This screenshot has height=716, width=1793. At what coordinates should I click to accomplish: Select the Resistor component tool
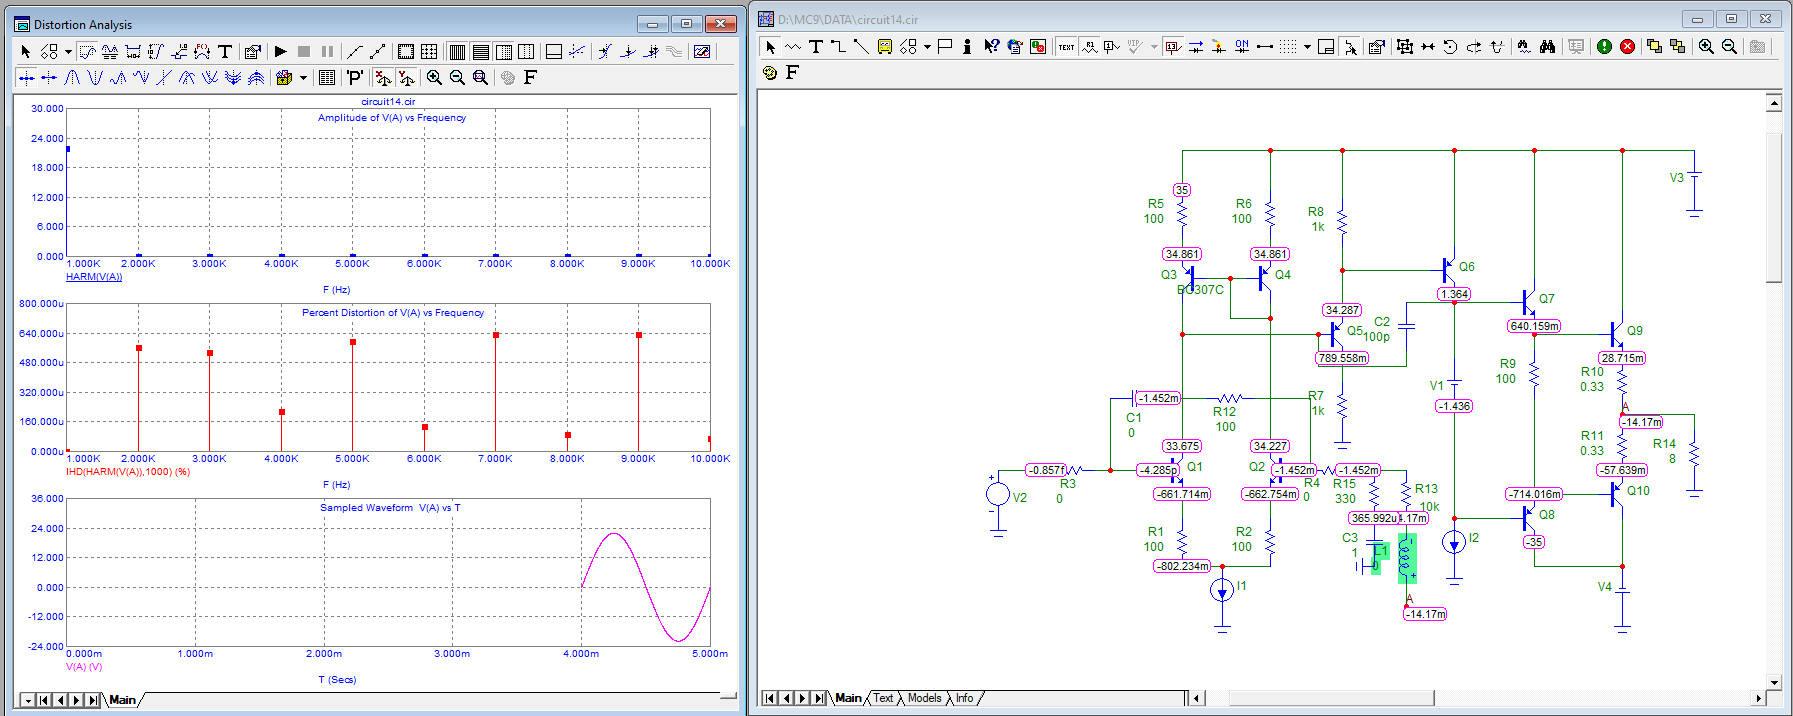793,47
